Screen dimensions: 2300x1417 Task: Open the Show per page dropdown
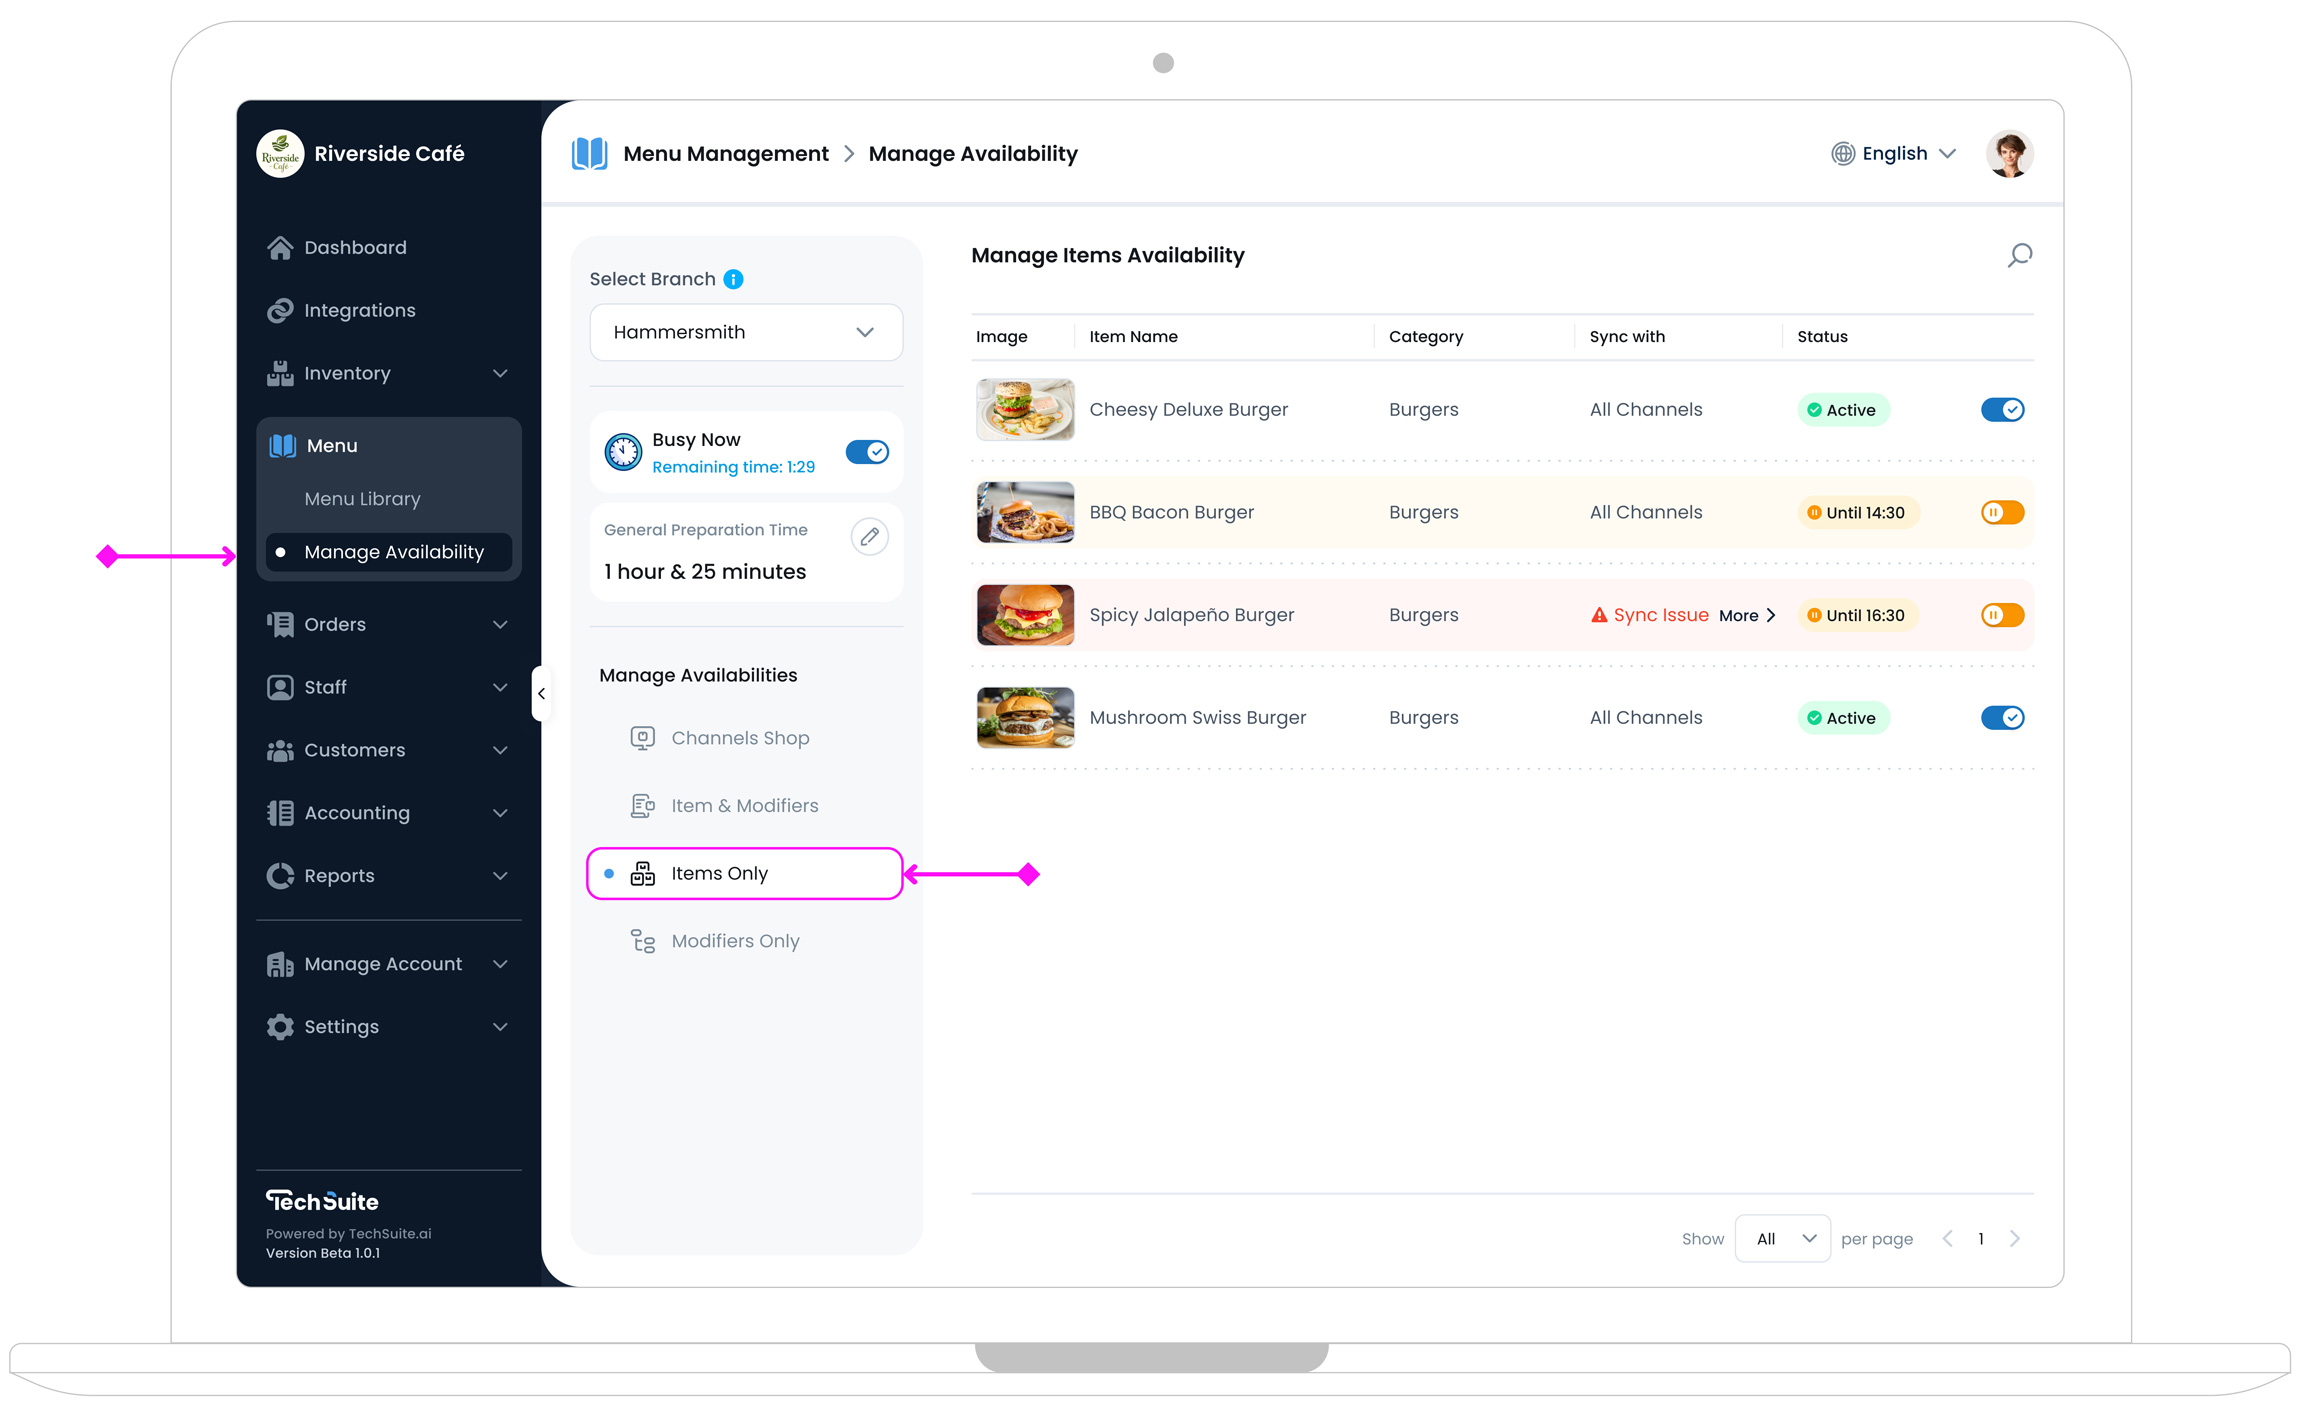(1782, 1238)
